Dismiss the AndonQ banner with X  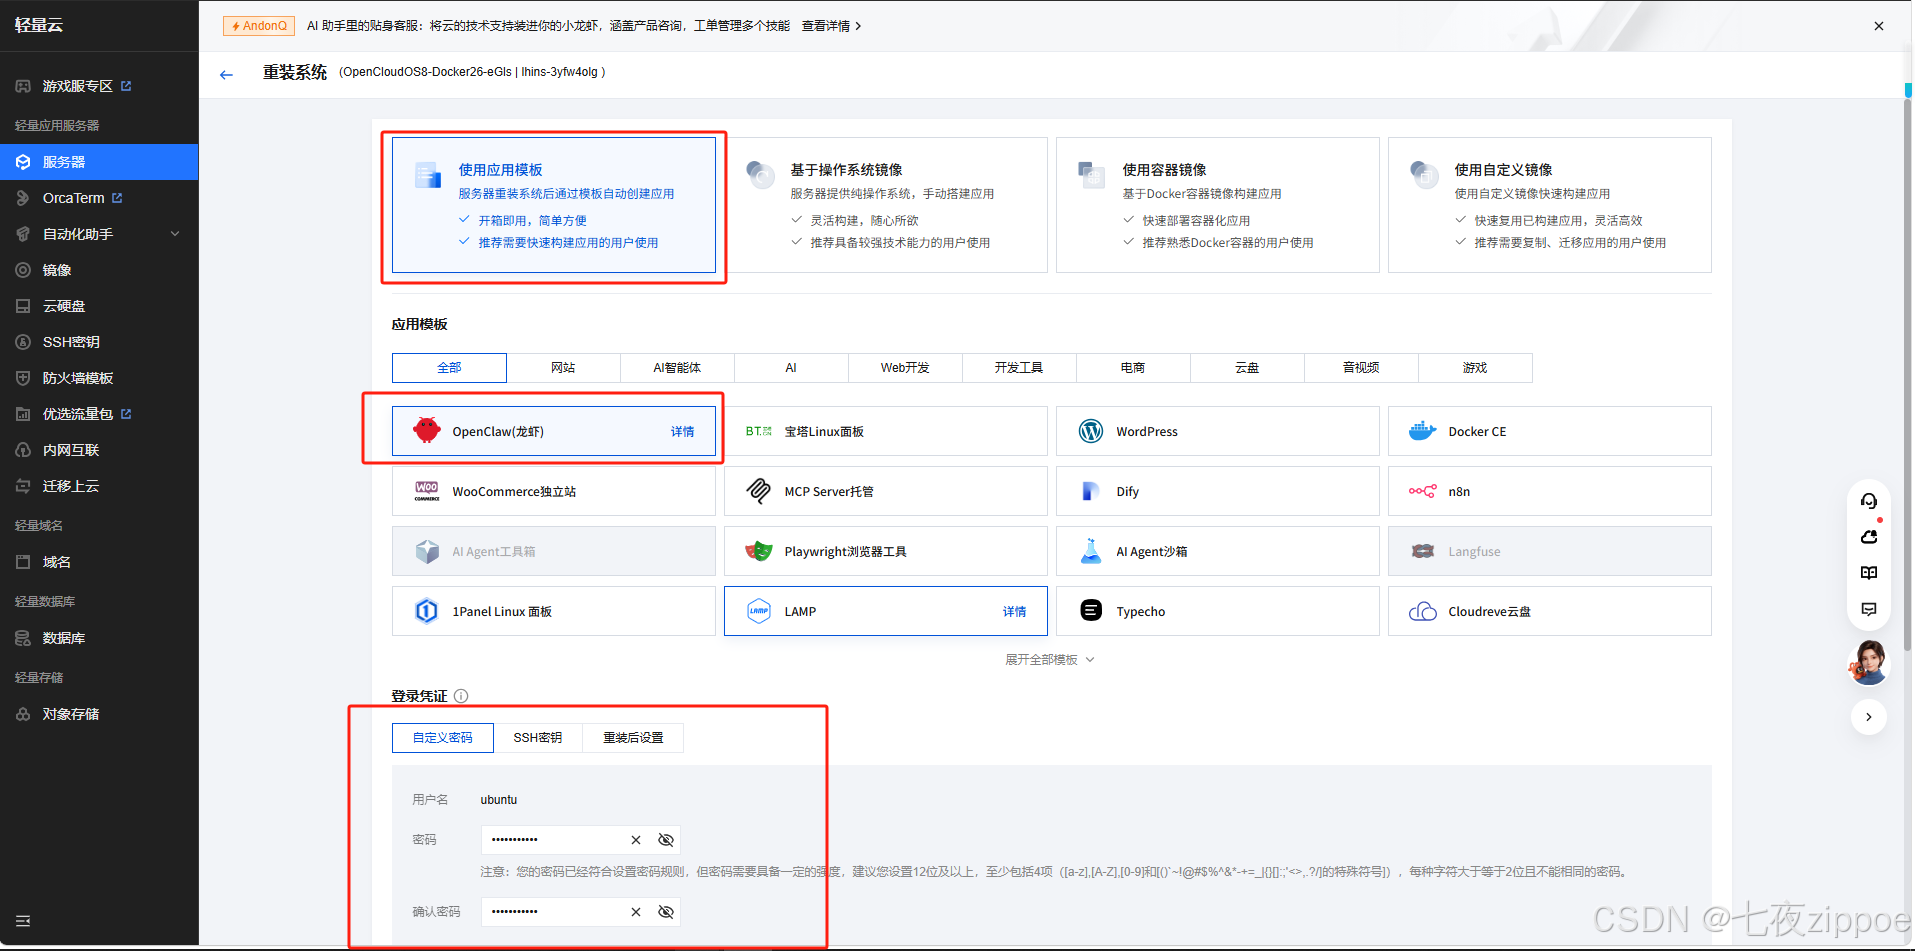coord(1879,26)
